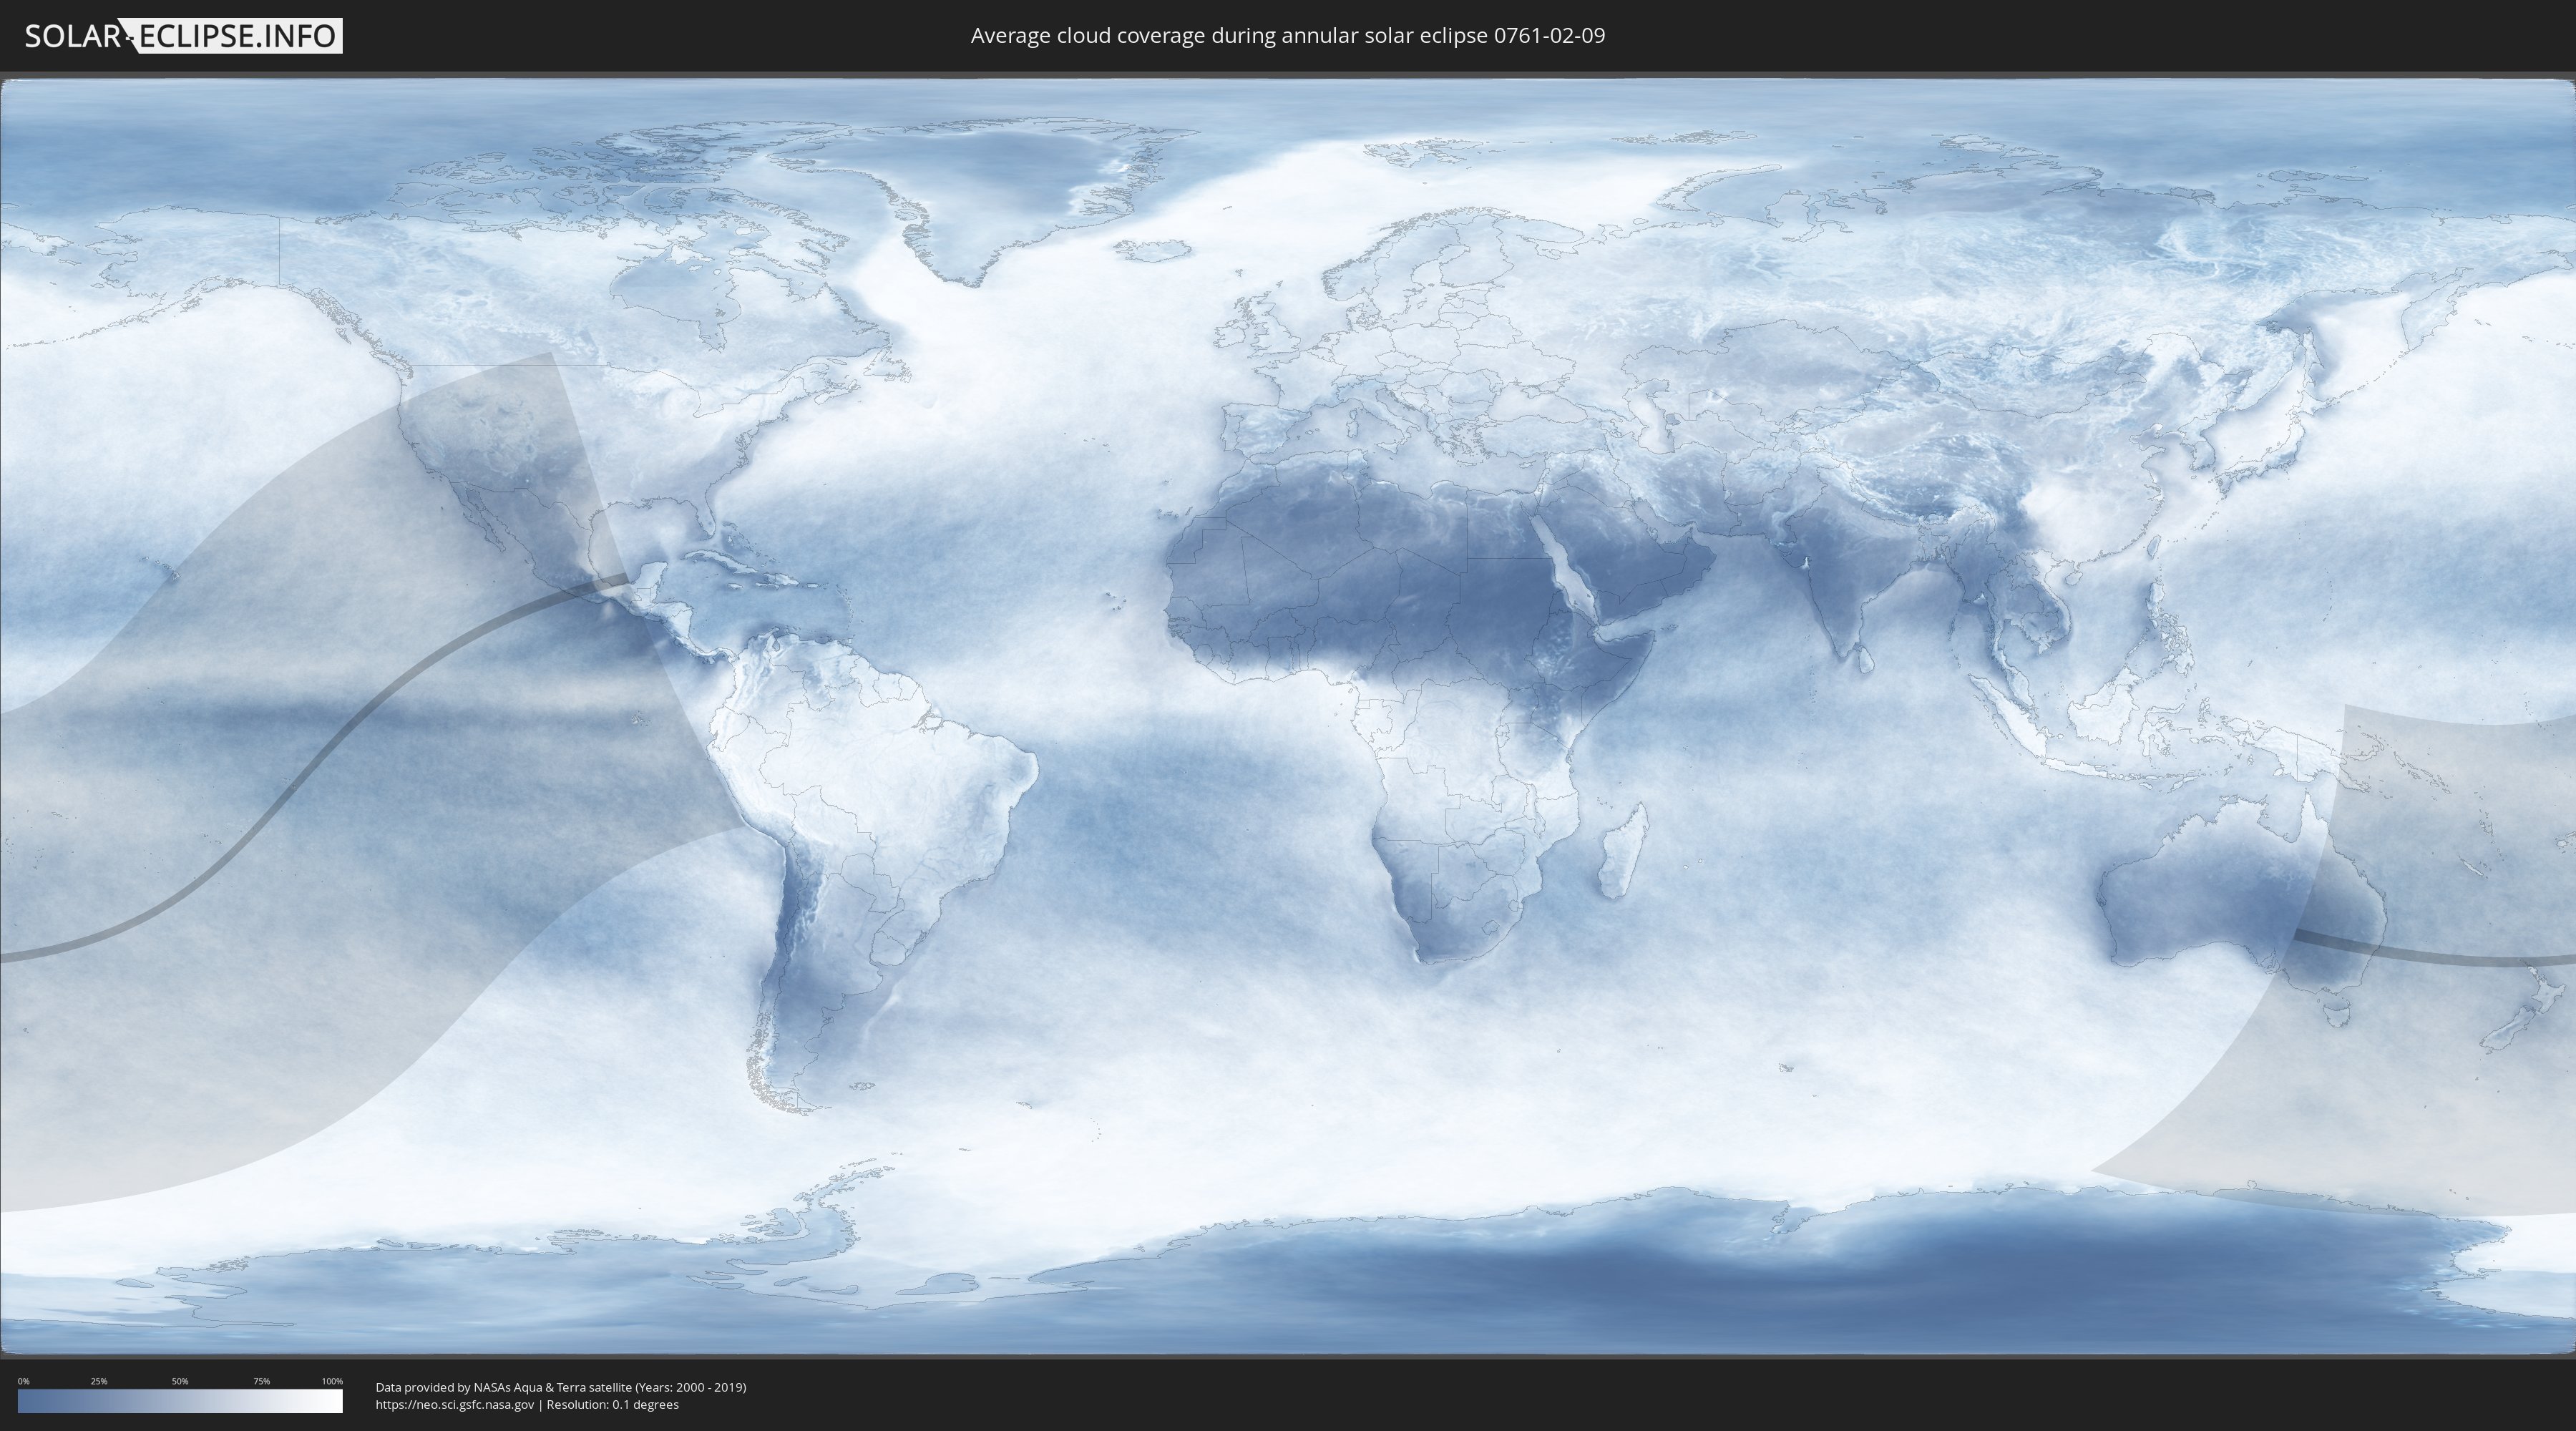The width and height of the screenshot is (2576, 1431).
Task: Click the SOLAR-ECLIPSE.INFO logo
Action: 183,36
